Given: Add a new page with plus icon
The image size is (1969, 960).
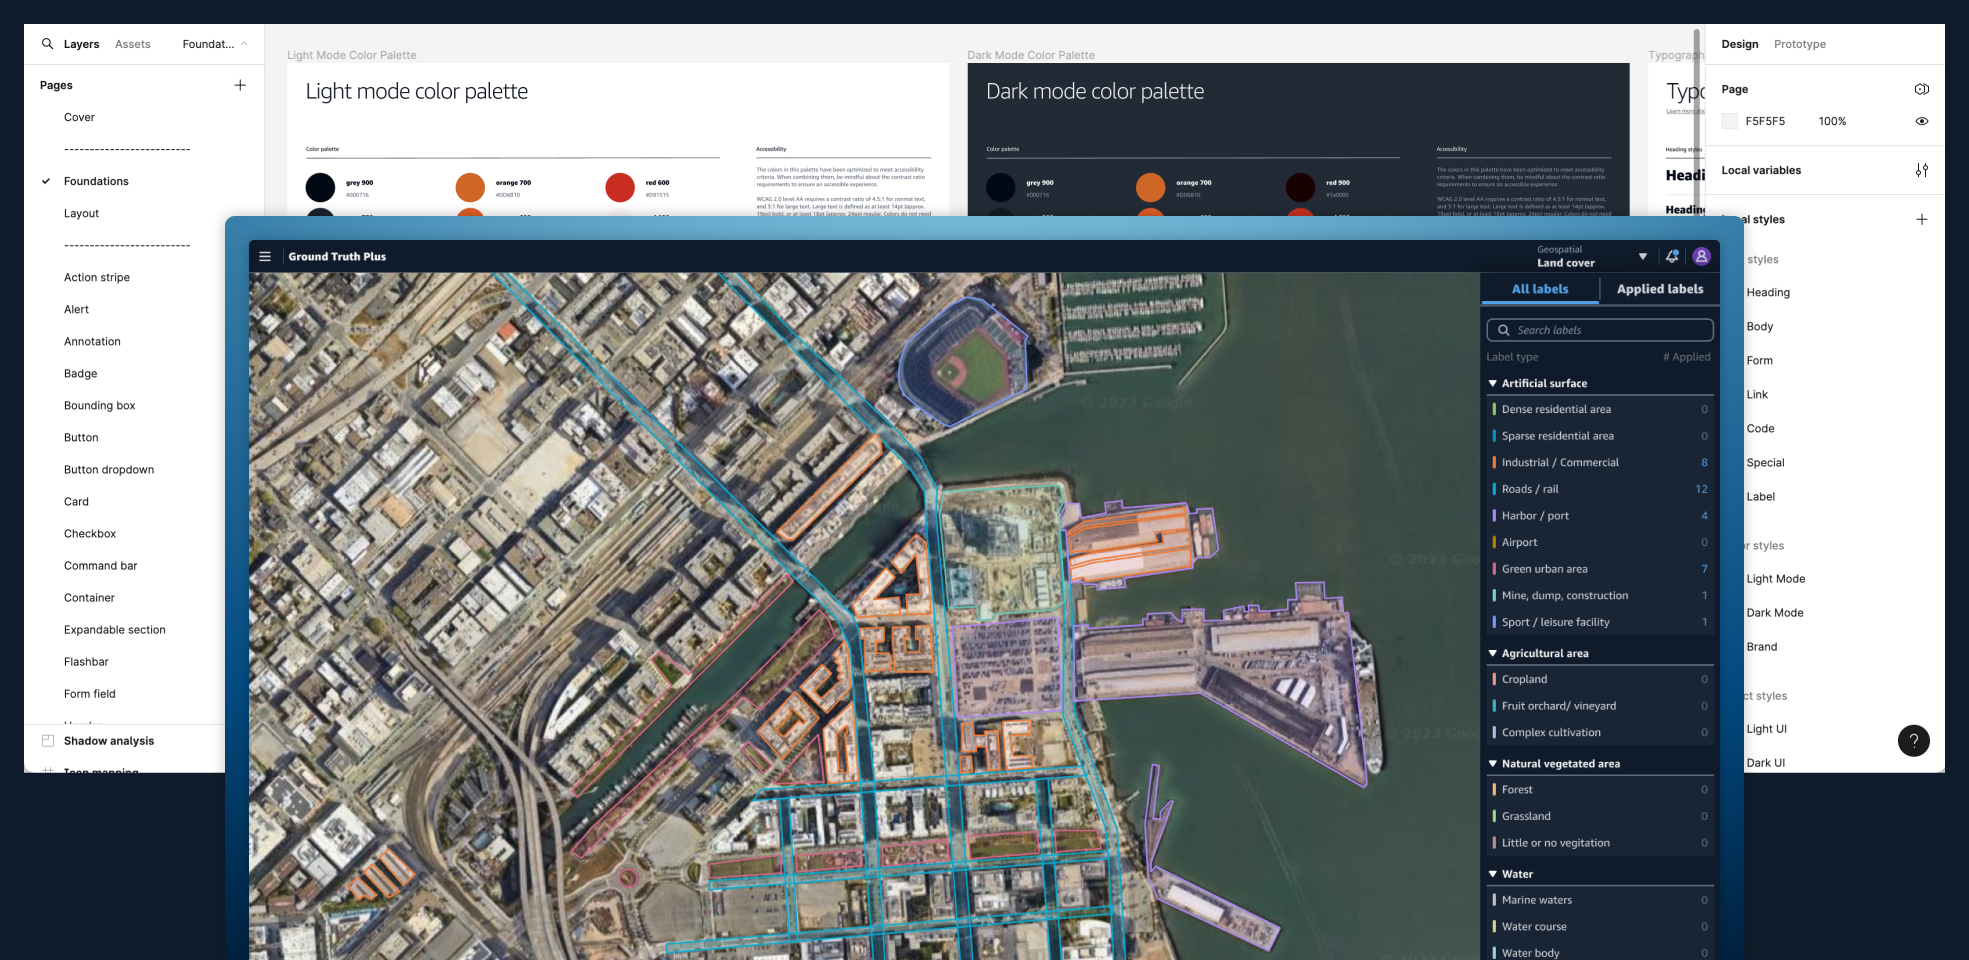Looking at the screenshot, I should 240,85.
